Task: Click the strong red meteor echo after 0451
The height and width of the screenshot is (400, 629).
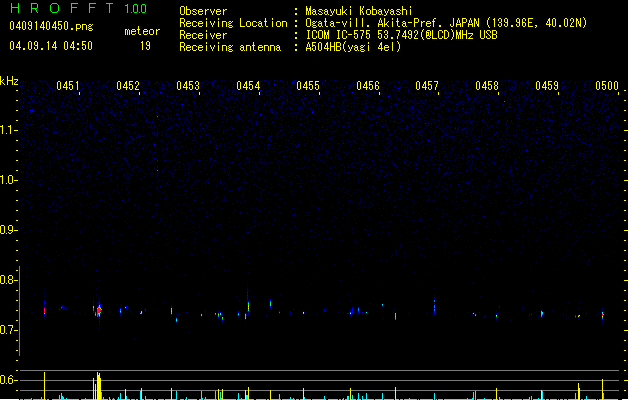Action: click(x=98, y=311)
